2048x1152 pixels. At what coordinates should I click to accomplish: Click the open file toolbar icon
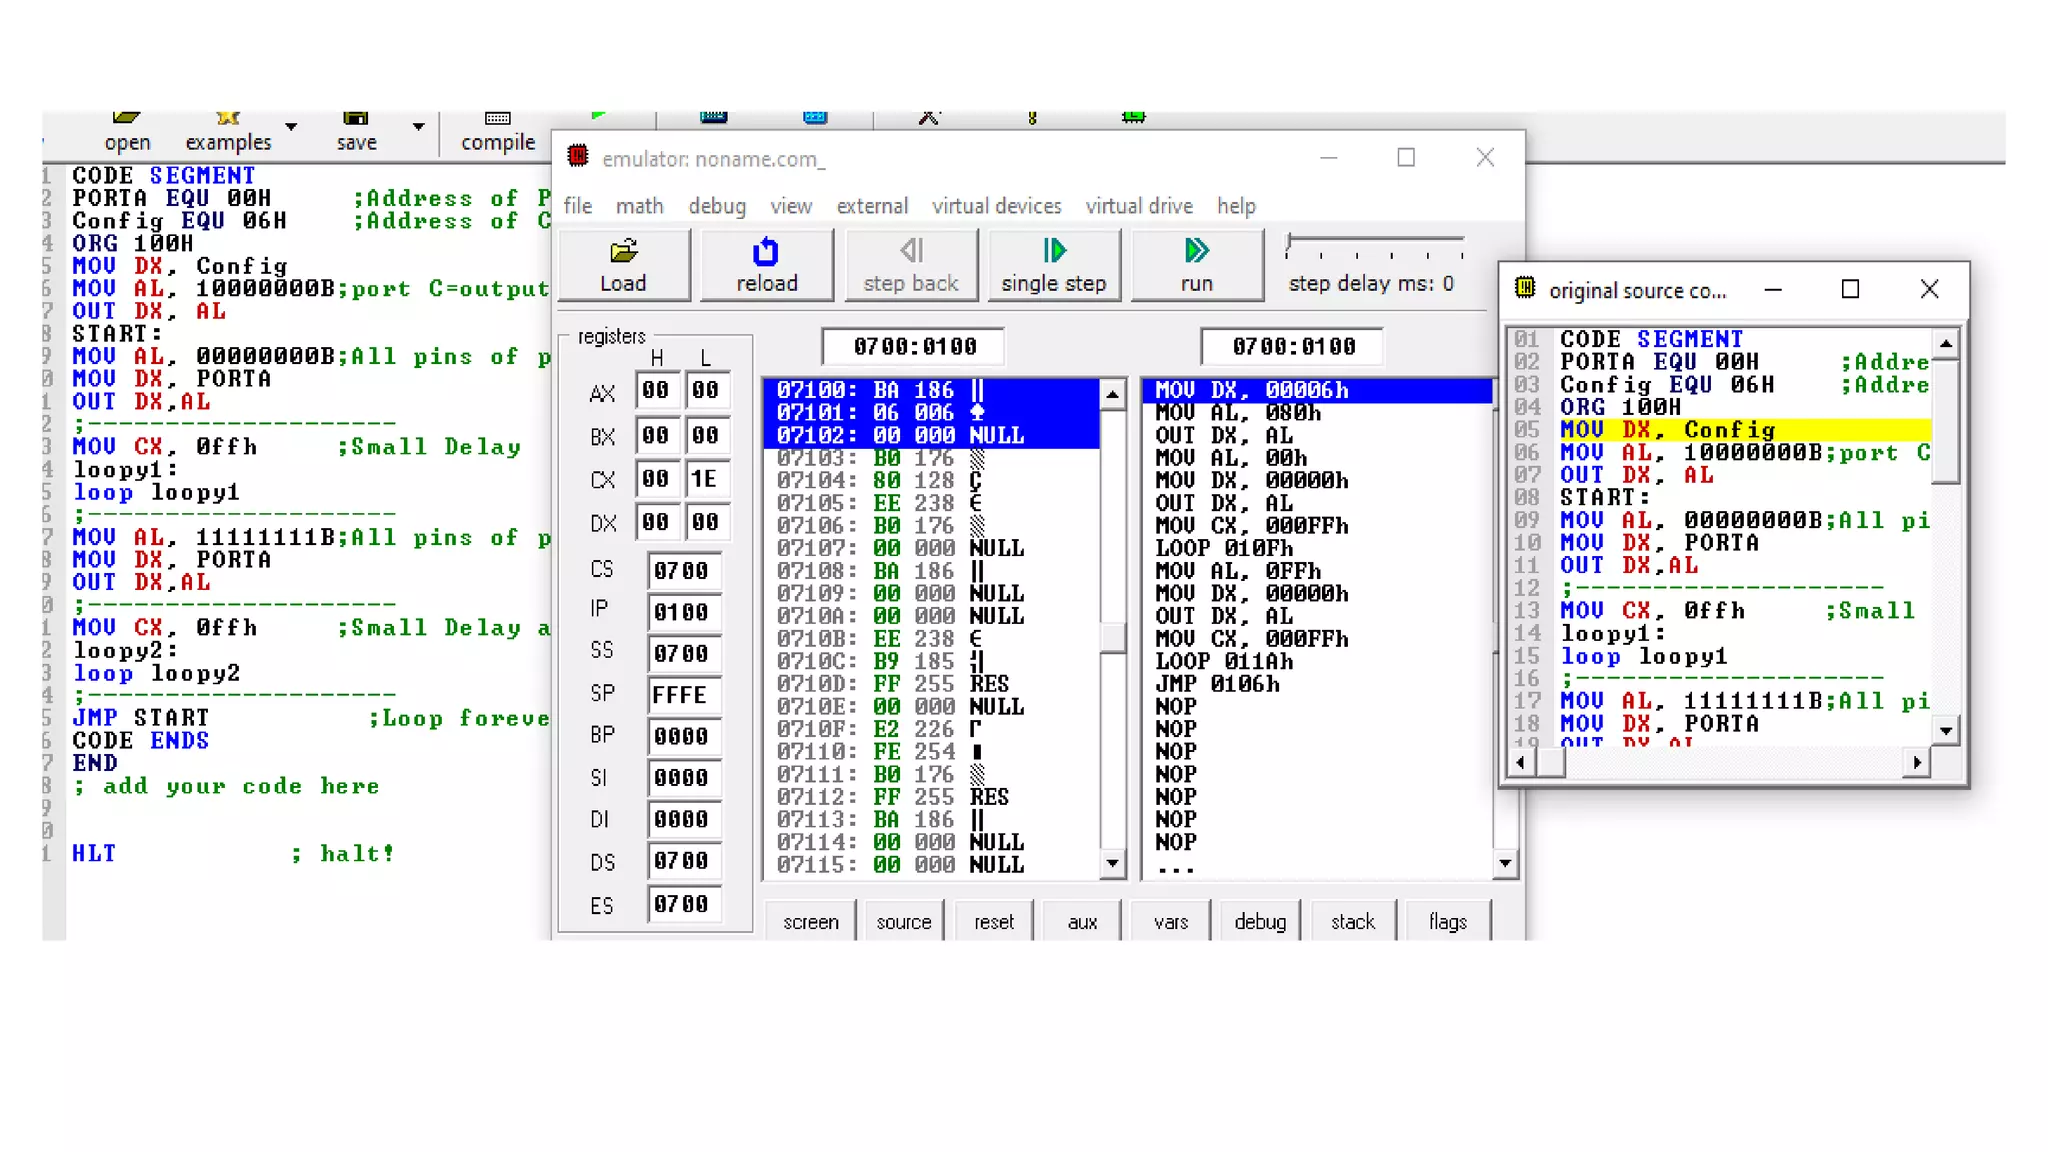(127, 120)
